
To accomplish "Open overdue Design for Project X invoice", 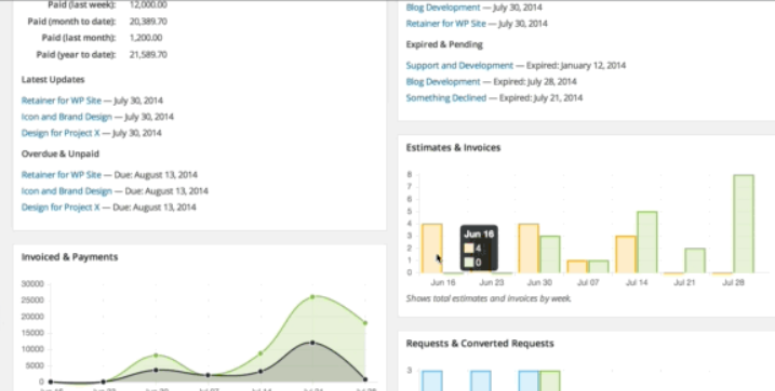I will tap(60, 207).
